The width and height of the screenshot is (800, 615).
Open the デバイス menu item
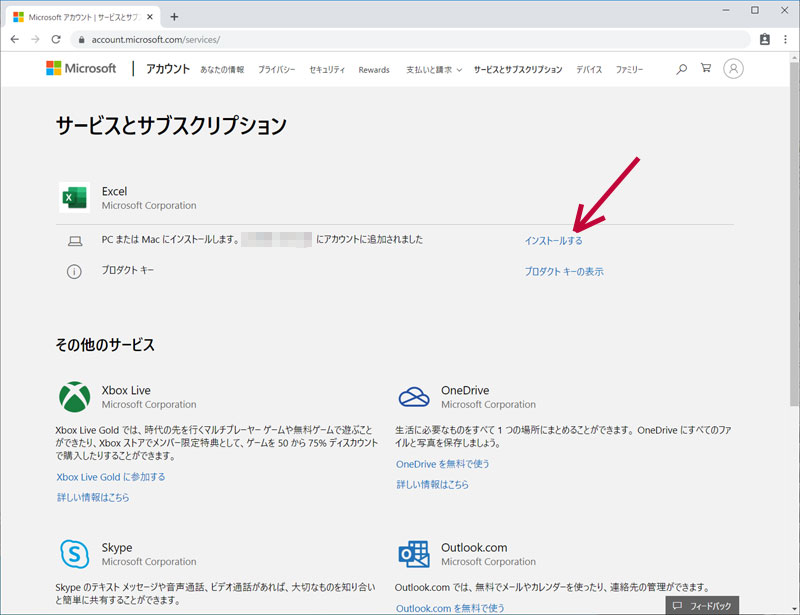(589, 70)
